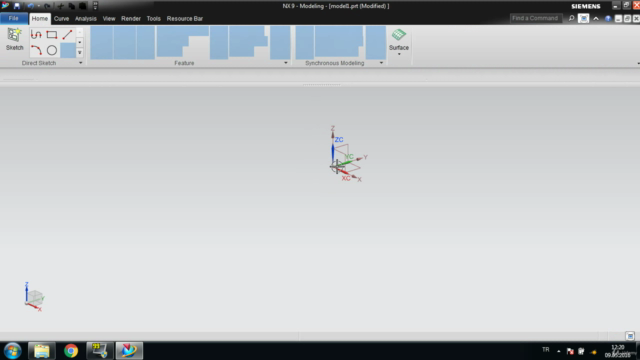Screen dimensions: 640x360
Task: Switch to the Home ribbon tab
Action: point(40,18)
